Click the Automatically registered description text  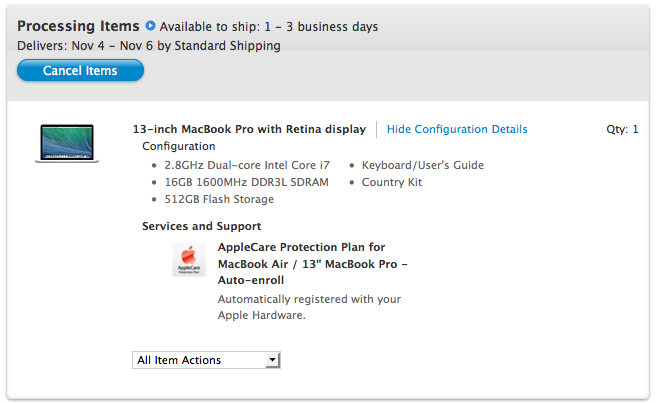[x=311, y=306]
